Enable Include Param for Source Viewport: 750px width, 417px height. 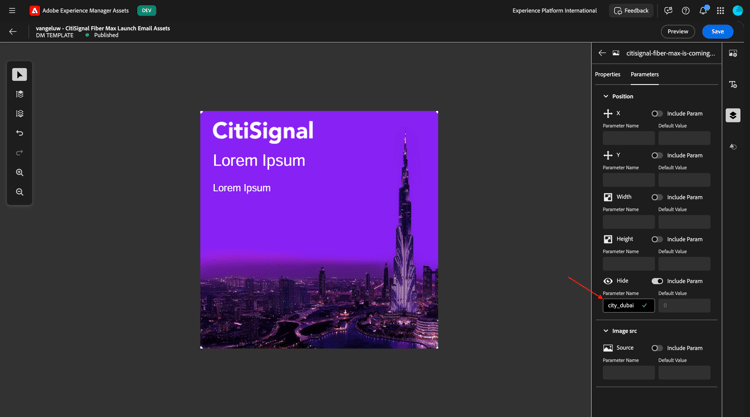pos(657,348)
